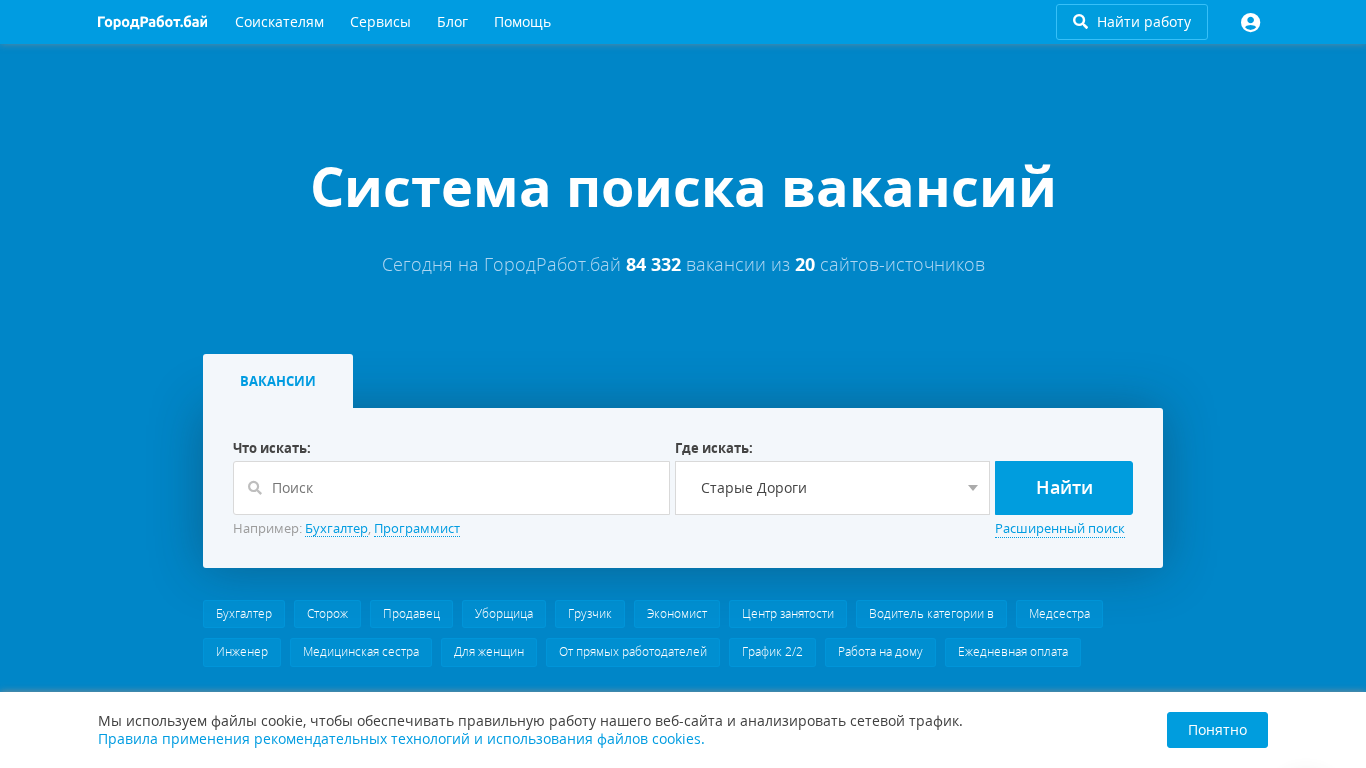Open the Помощь section

pyautogui.click(x=522, y=22)
